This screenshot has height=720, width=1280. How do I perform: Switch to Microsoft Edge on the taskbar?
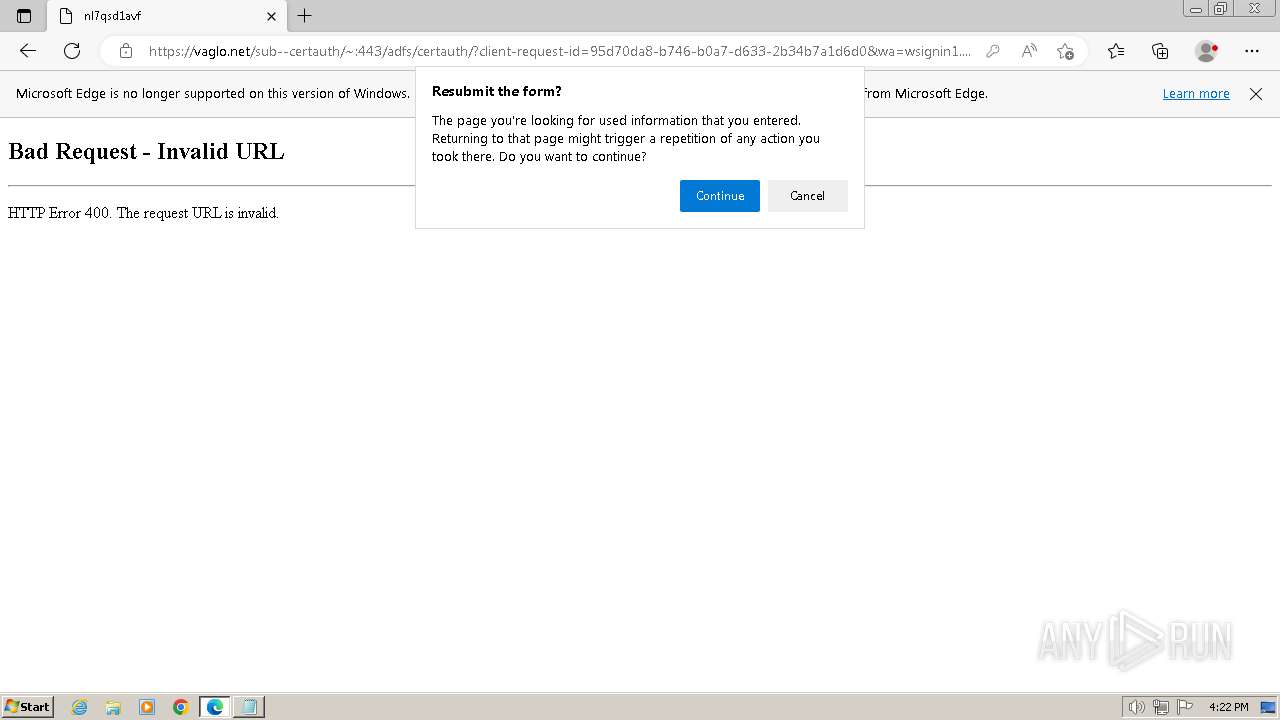(215, 707)
